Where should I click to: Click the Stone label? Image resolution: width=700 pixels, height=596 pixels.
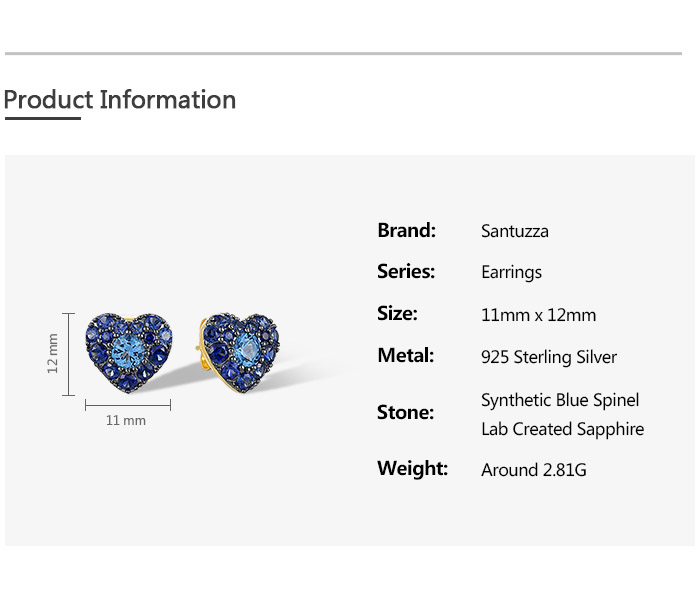405,412
